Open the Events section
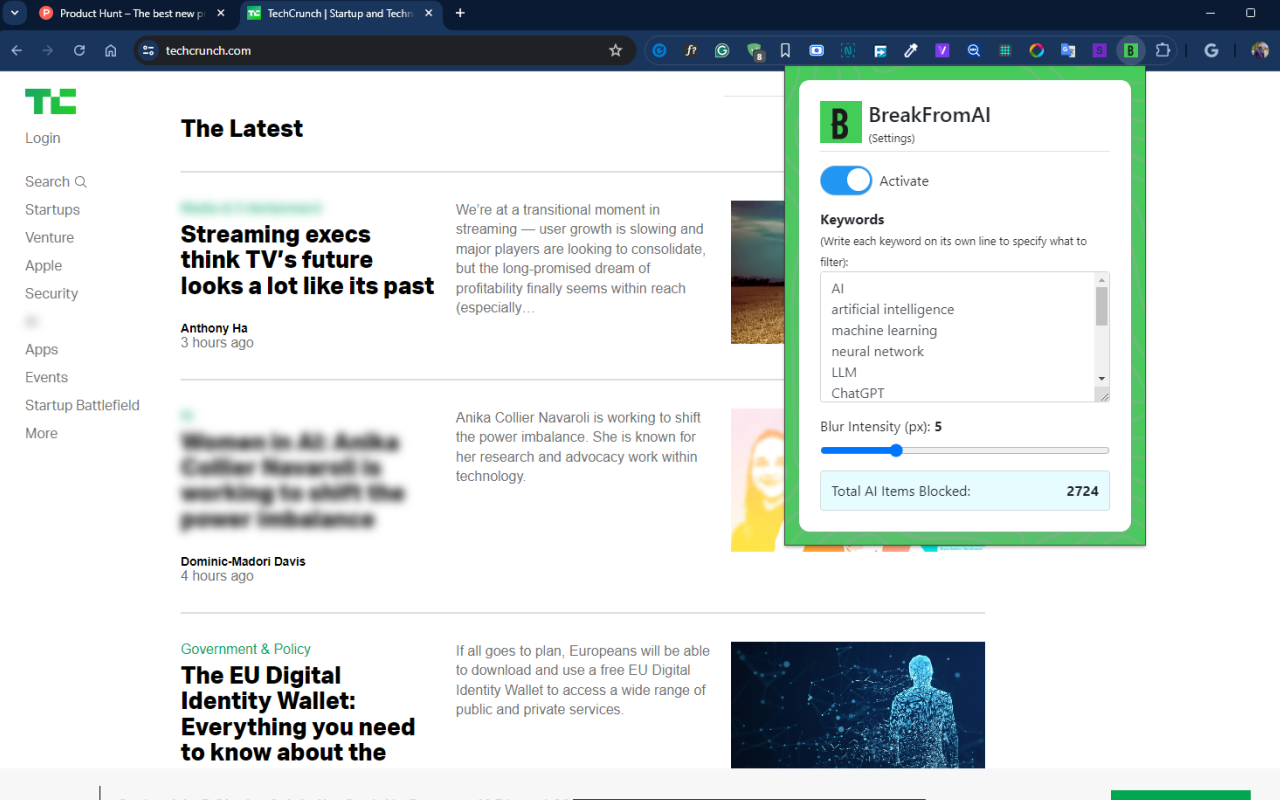 [x=46, y=377]
